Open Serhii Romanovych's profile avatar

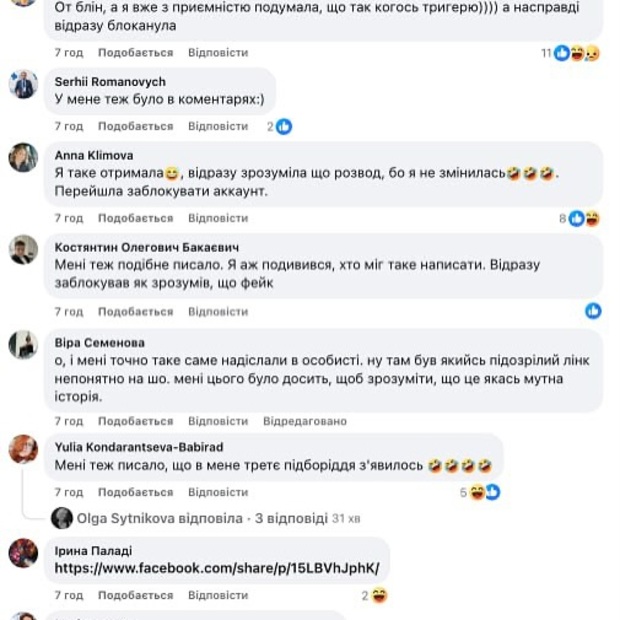click(23, 84)
